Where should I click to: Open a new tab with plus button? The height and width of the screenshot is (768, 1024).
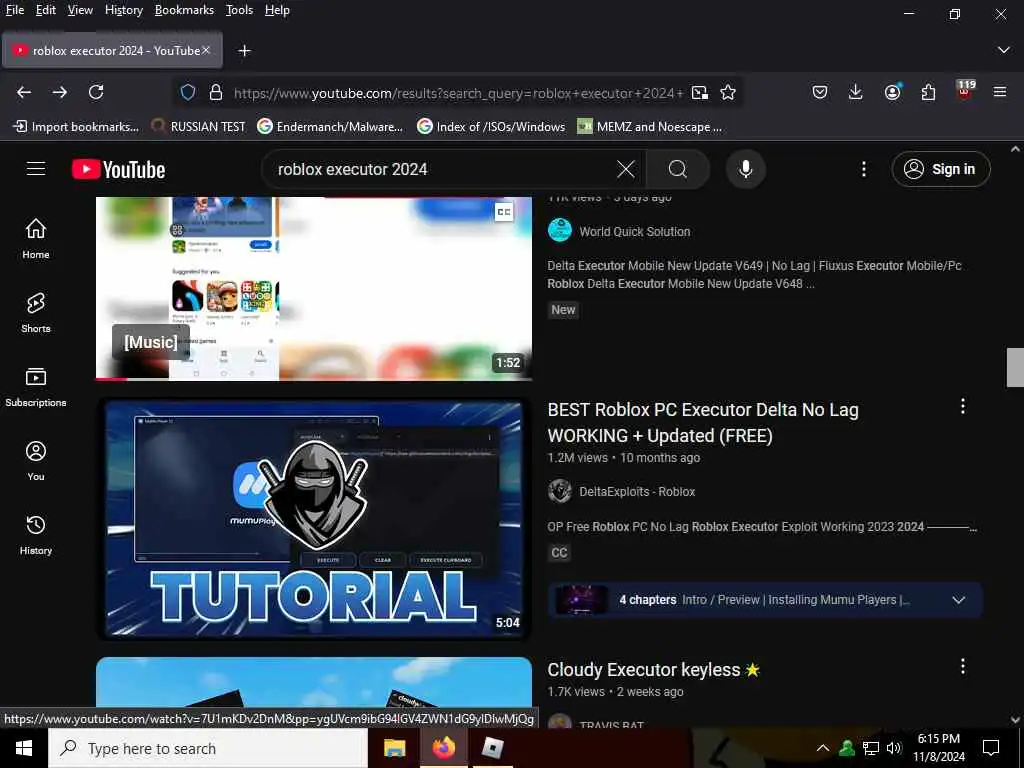[244, 50]
